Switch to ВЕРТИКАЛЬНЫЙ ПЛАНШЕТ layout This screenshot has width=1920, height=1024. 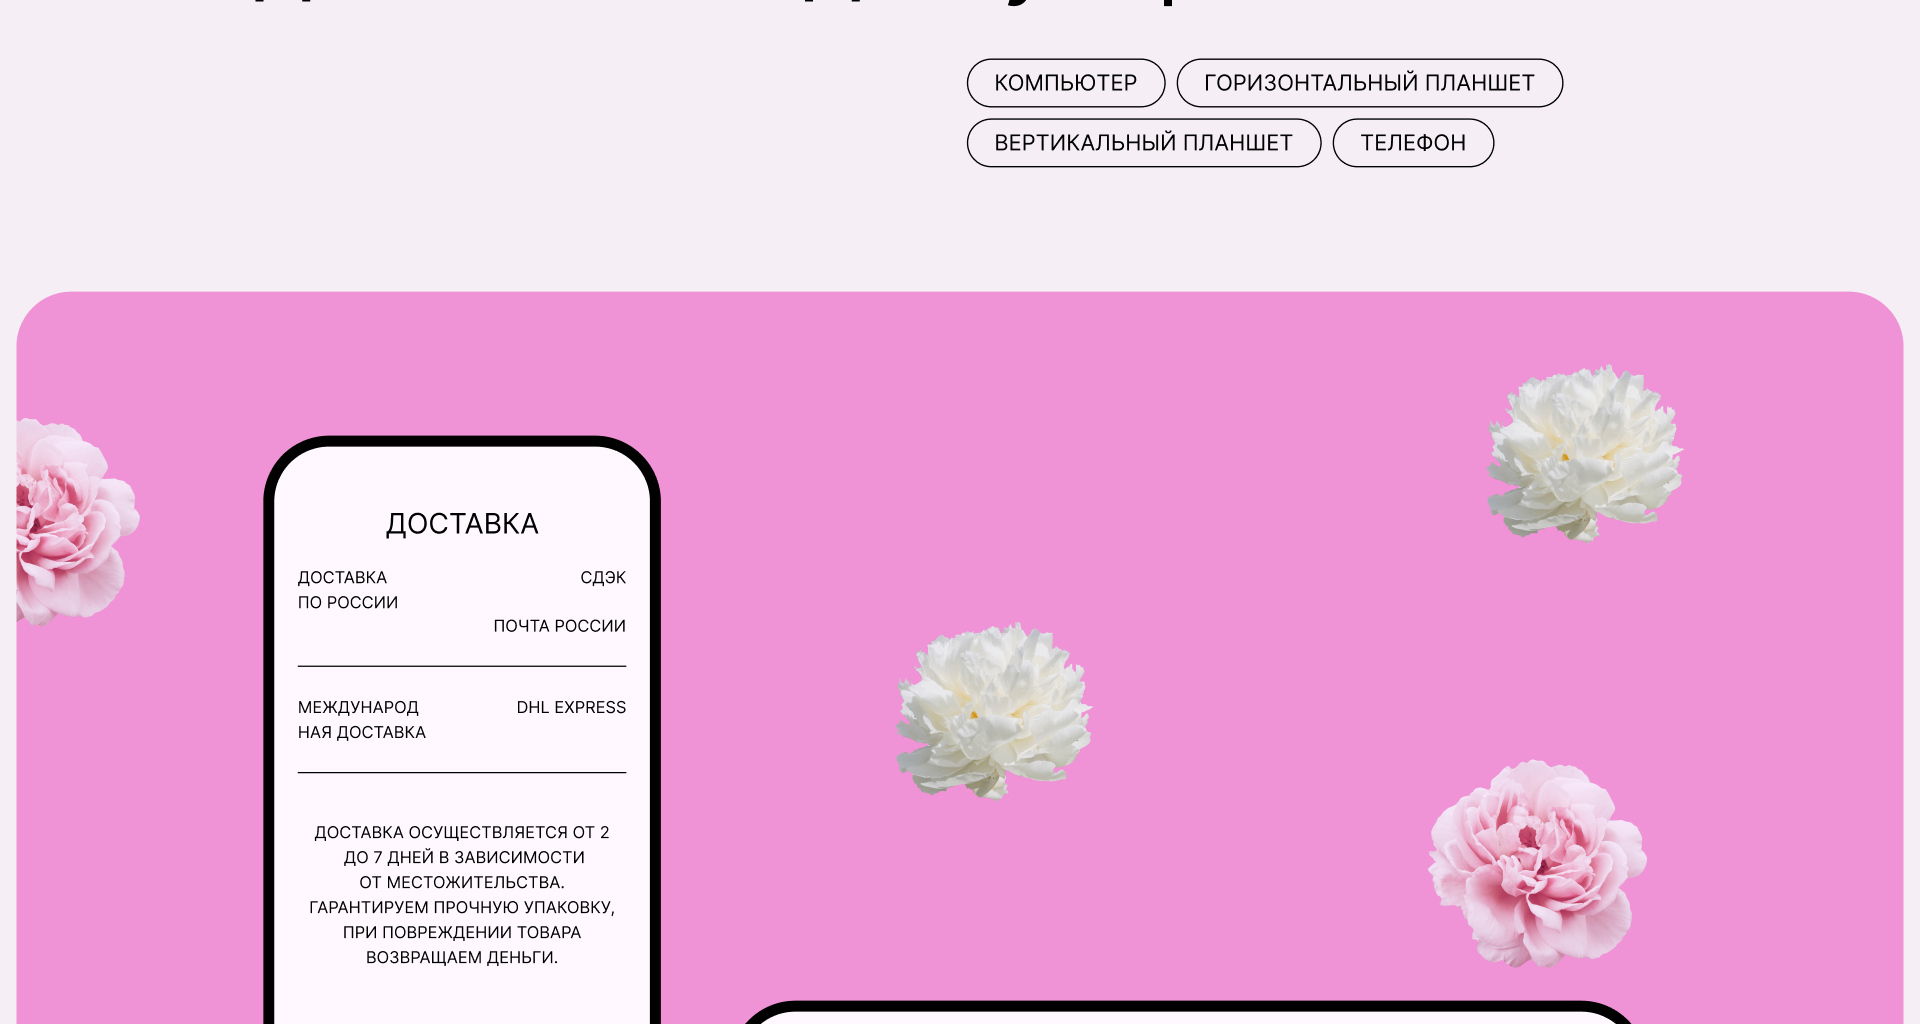click(1144, 143)
